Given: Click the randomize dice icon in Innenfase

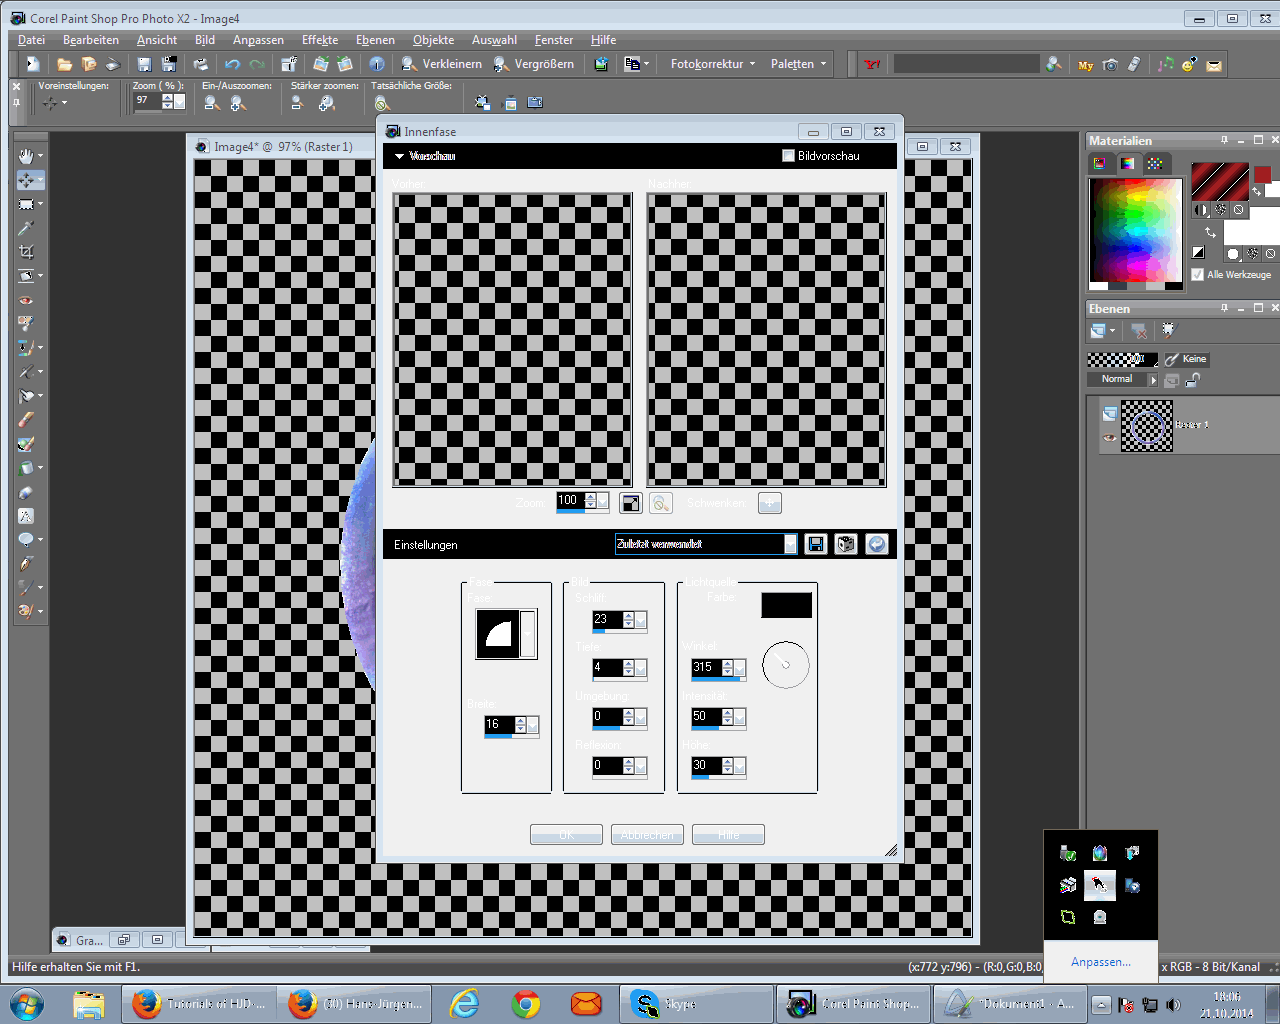Looking at the screenshot, I should click(846, 544).
